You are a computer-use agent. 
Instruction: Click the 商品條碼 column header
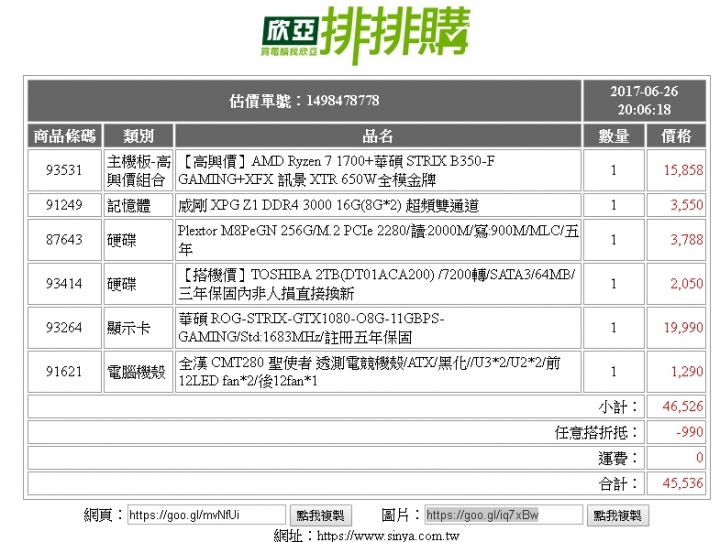[x=64, y=136]
